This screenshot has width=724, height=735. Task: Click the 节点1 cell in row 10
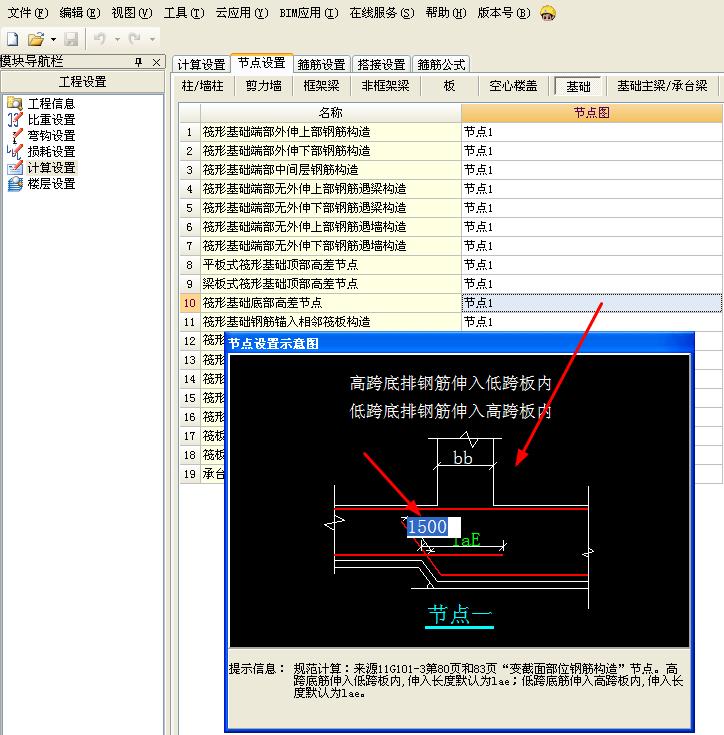pos(592,303)
